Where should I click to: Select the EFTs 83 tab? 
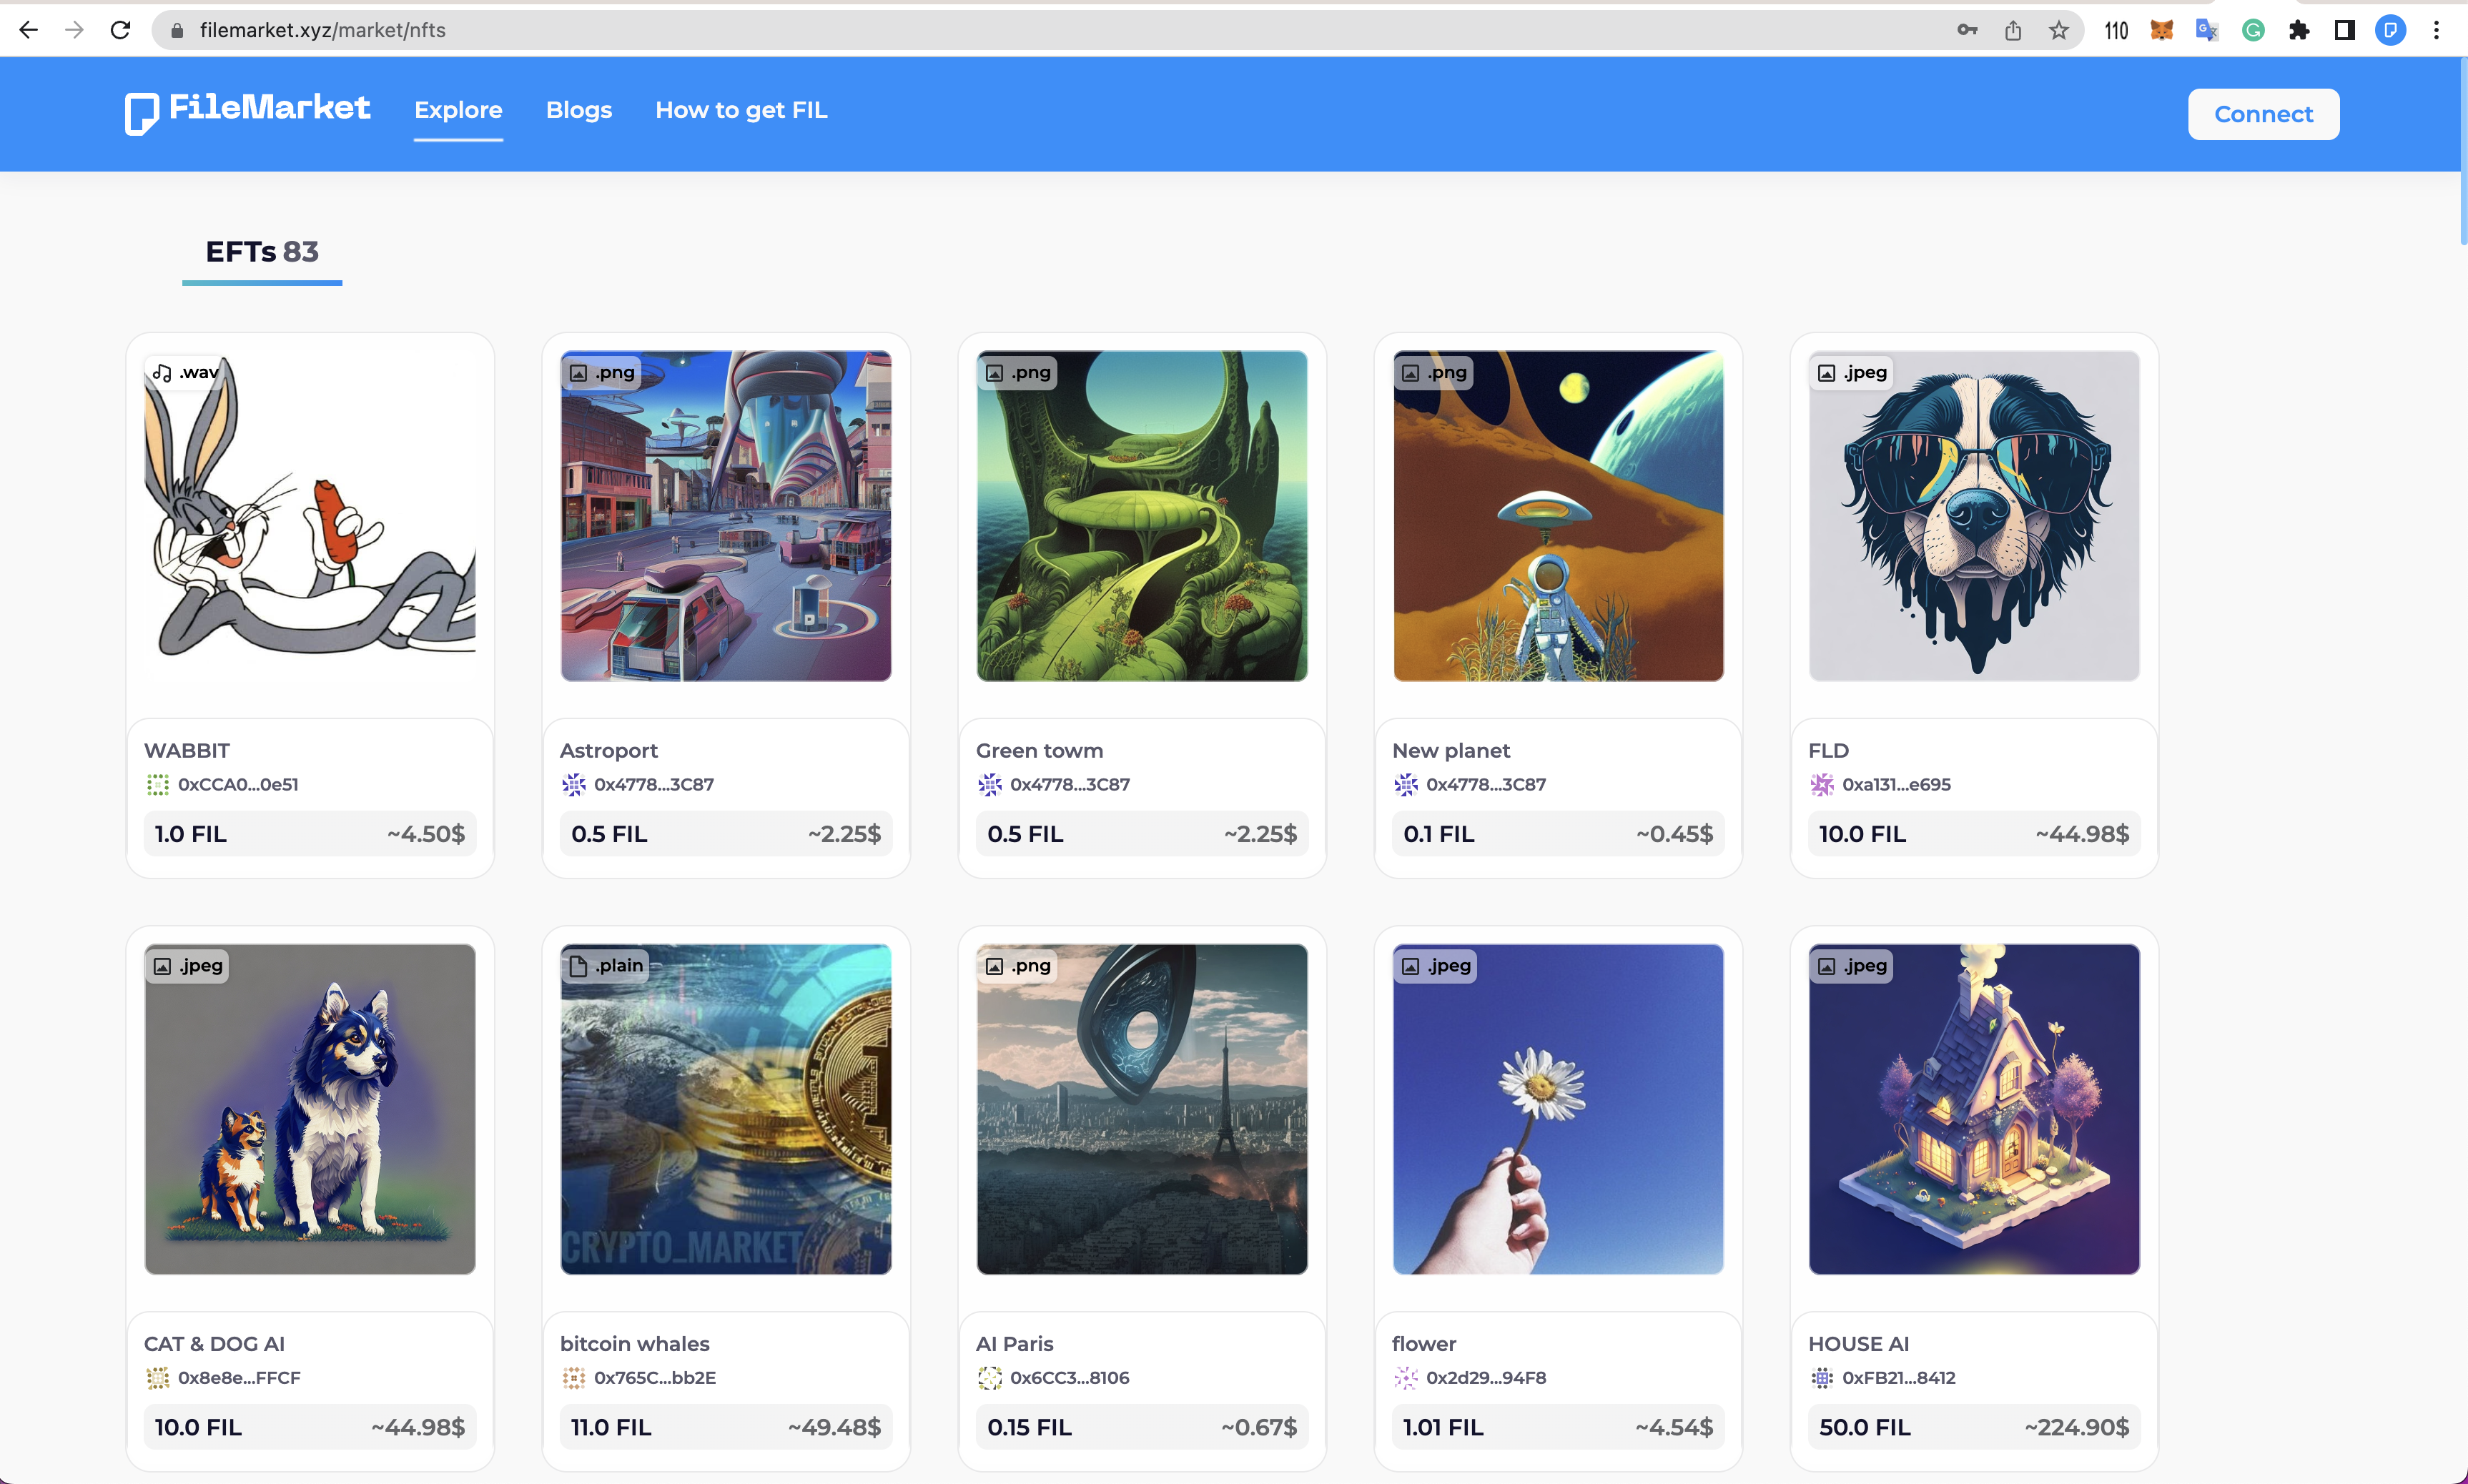[262, 252]
